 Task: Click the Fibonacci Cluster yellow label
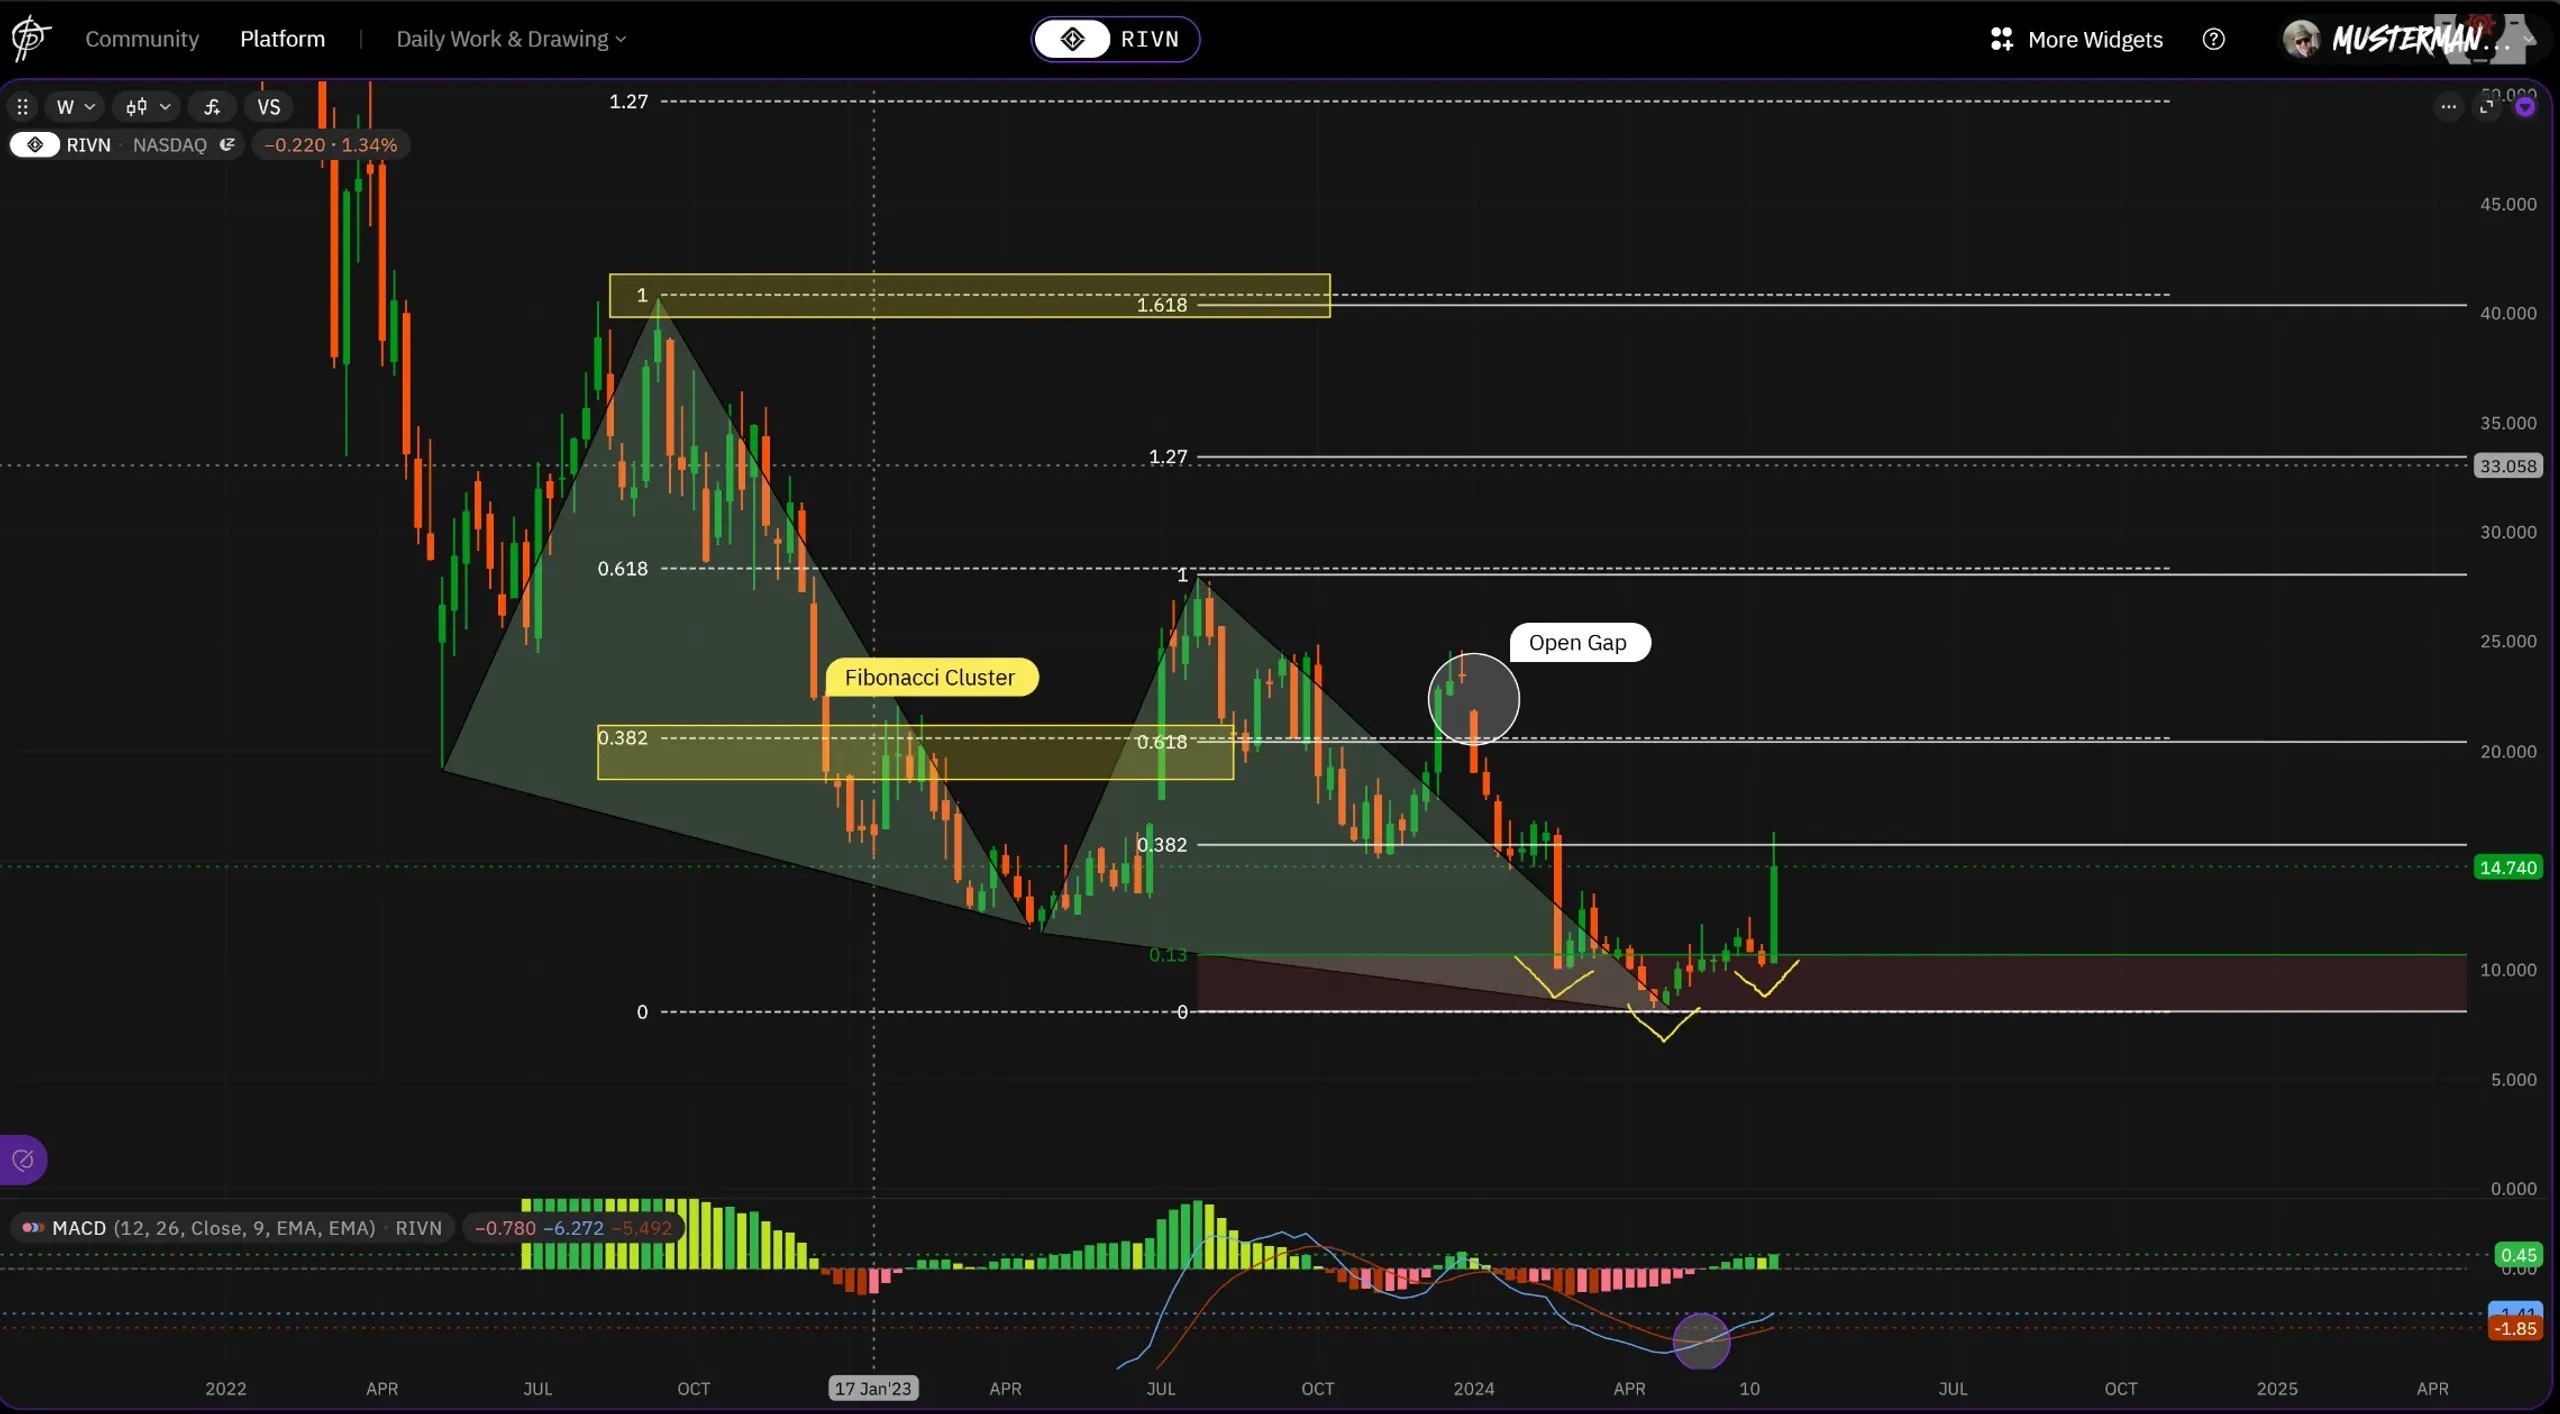pyautogui.click(x=929, y=678)
